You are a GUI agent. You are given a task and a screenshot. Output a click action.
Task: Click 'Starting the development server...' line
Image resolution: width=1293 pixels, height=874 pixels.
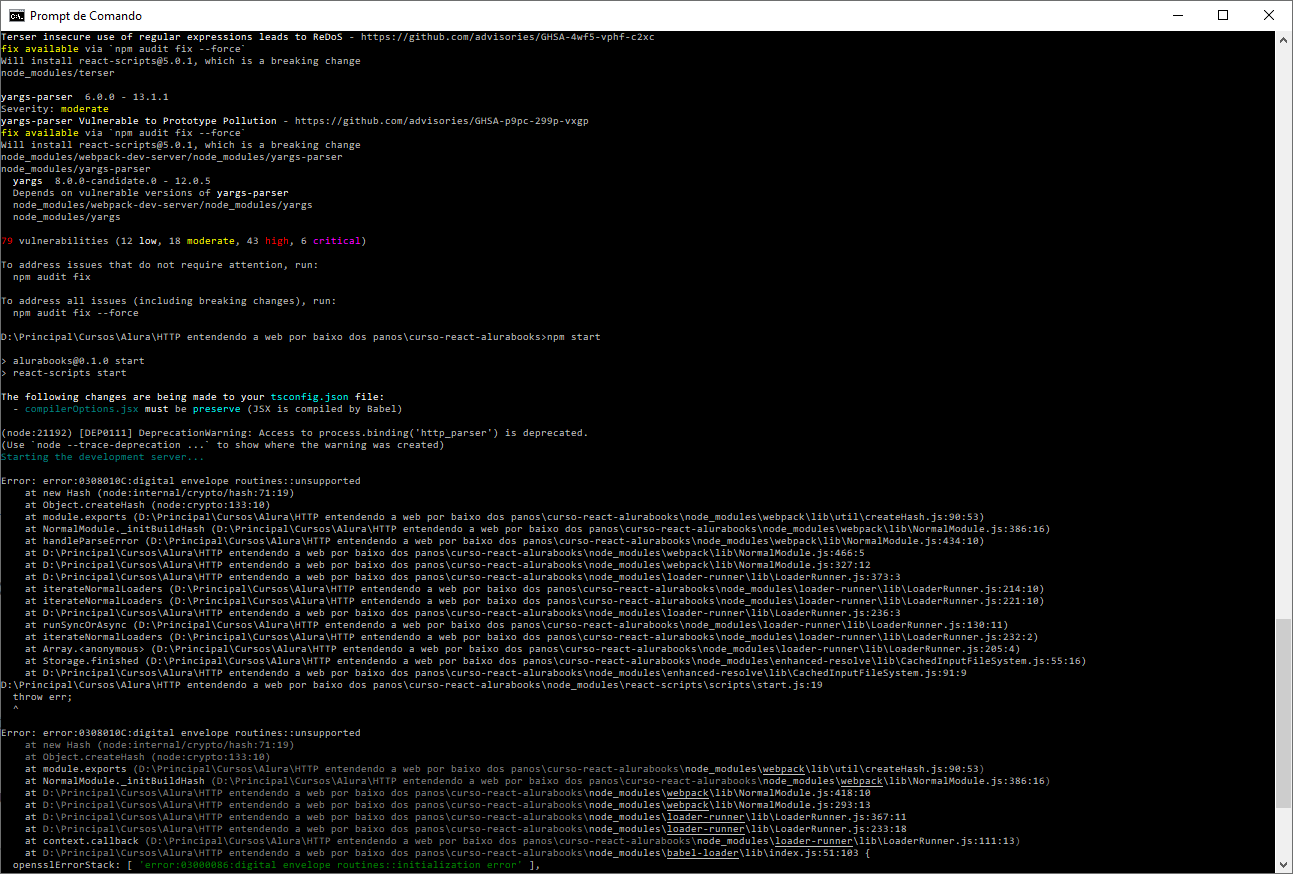103,457
